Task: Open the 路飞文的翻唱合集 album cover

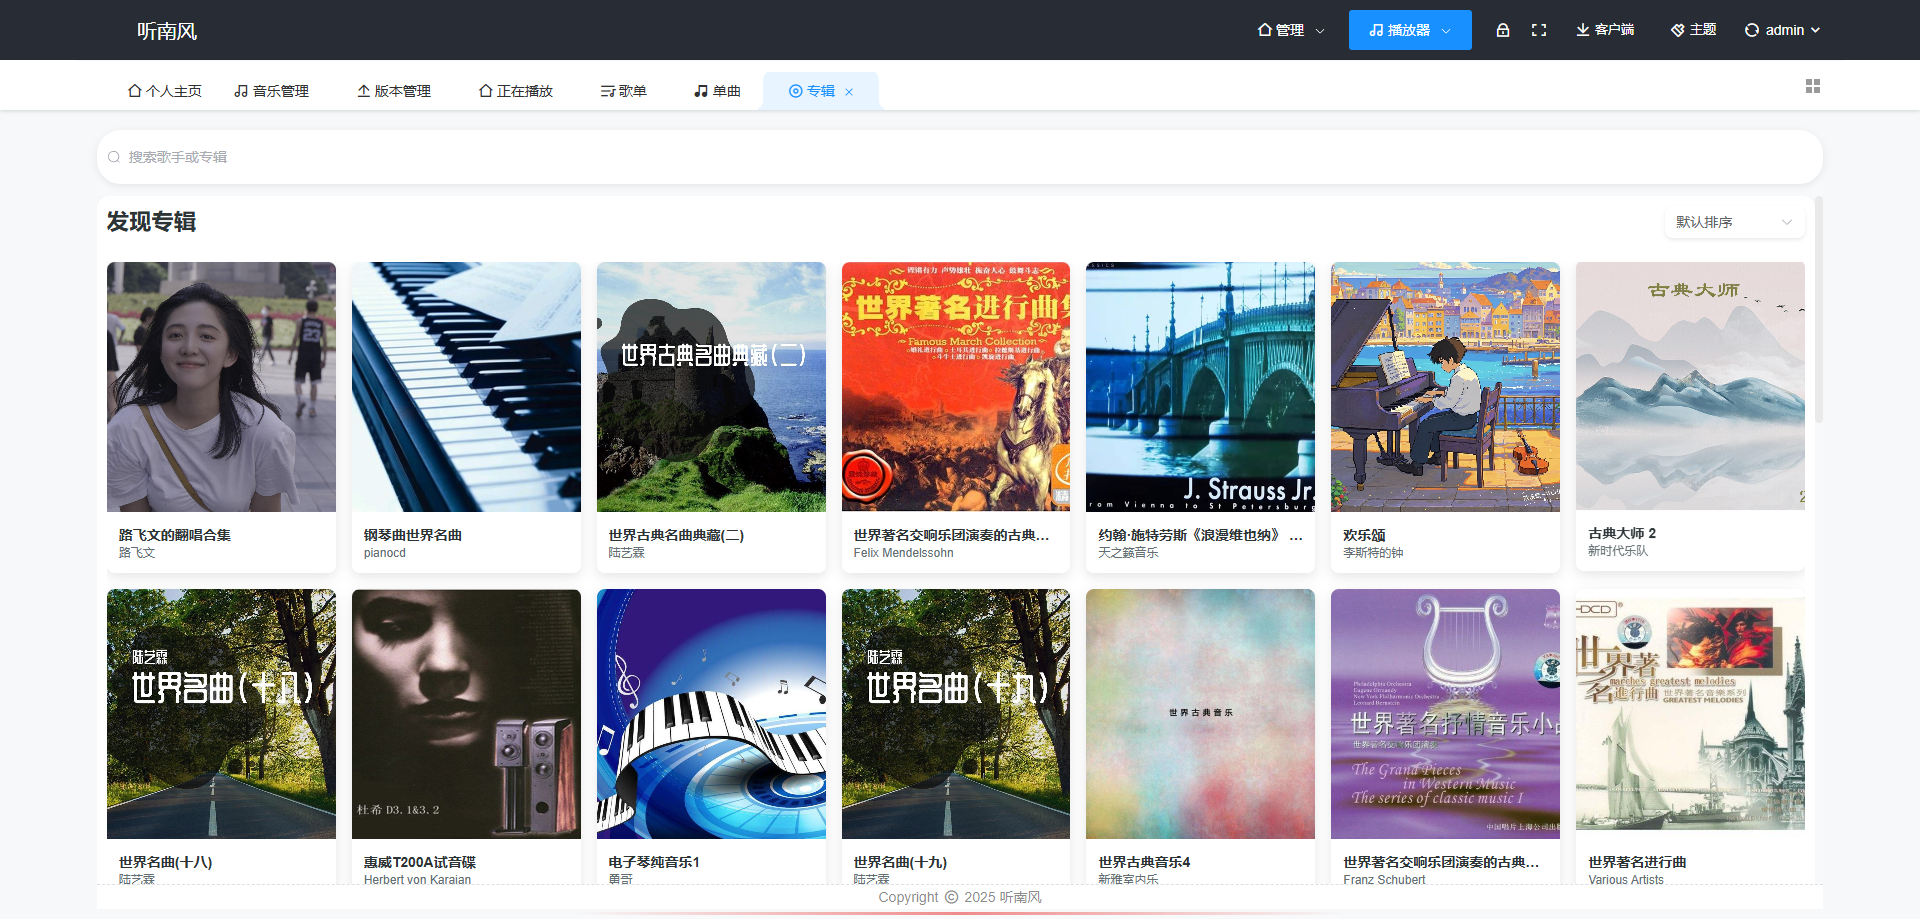Action: (221, 387)
